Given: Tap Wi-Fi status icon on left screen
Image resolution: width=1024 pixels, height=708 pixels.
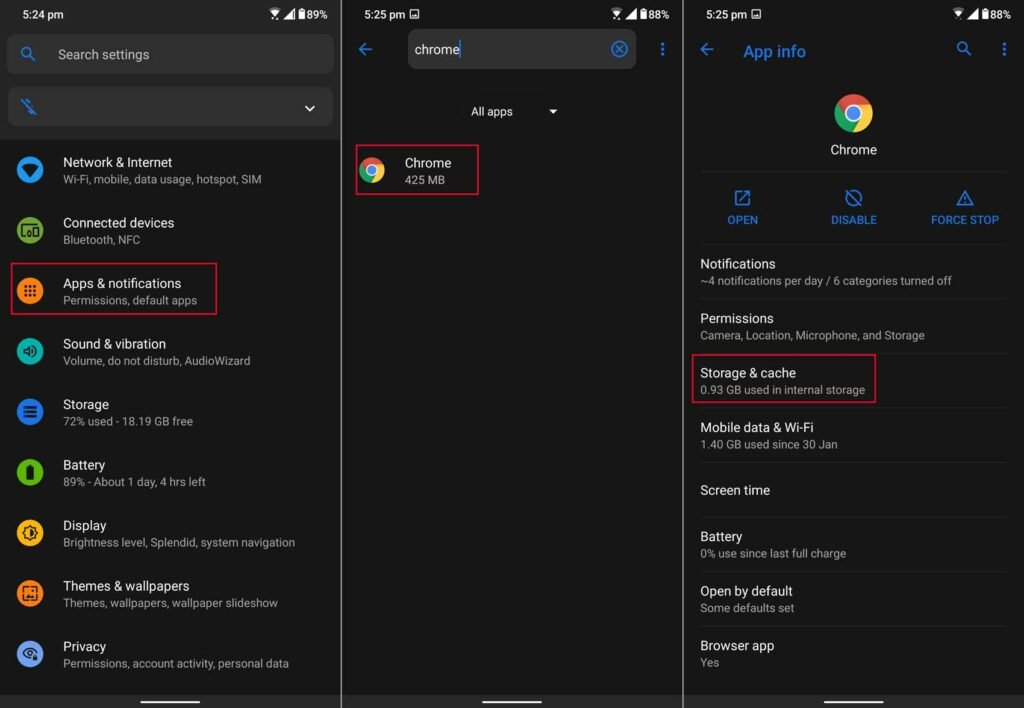Looking at the screenshot, I should (x=275, y=14).
